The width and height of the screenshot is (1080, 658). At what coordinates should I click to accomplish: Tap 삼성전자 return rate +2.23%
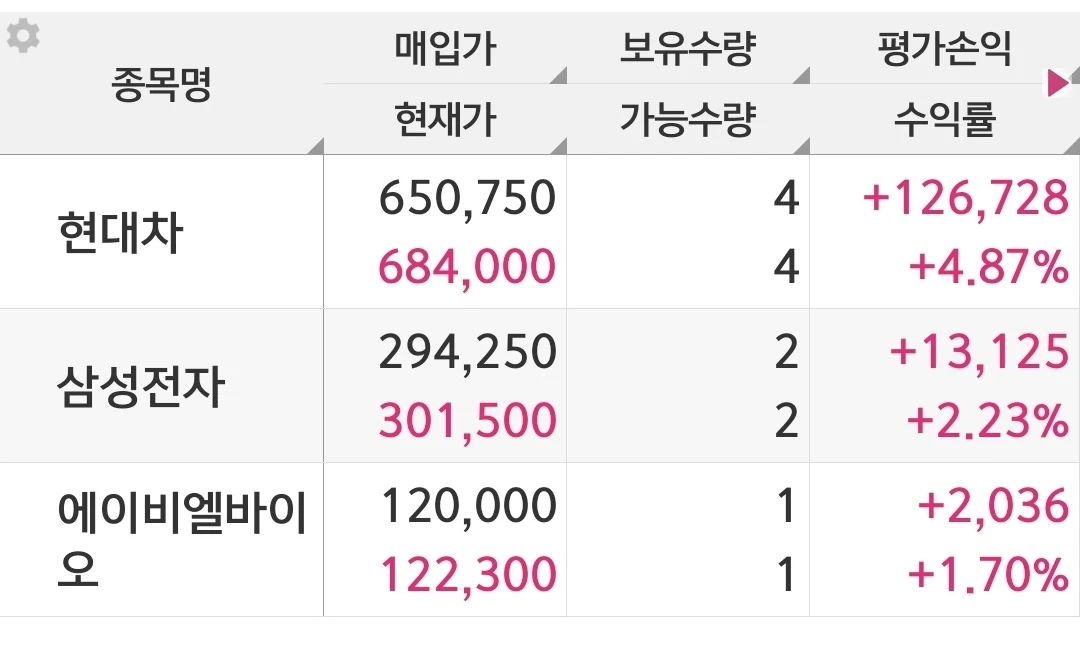(988, 420)
